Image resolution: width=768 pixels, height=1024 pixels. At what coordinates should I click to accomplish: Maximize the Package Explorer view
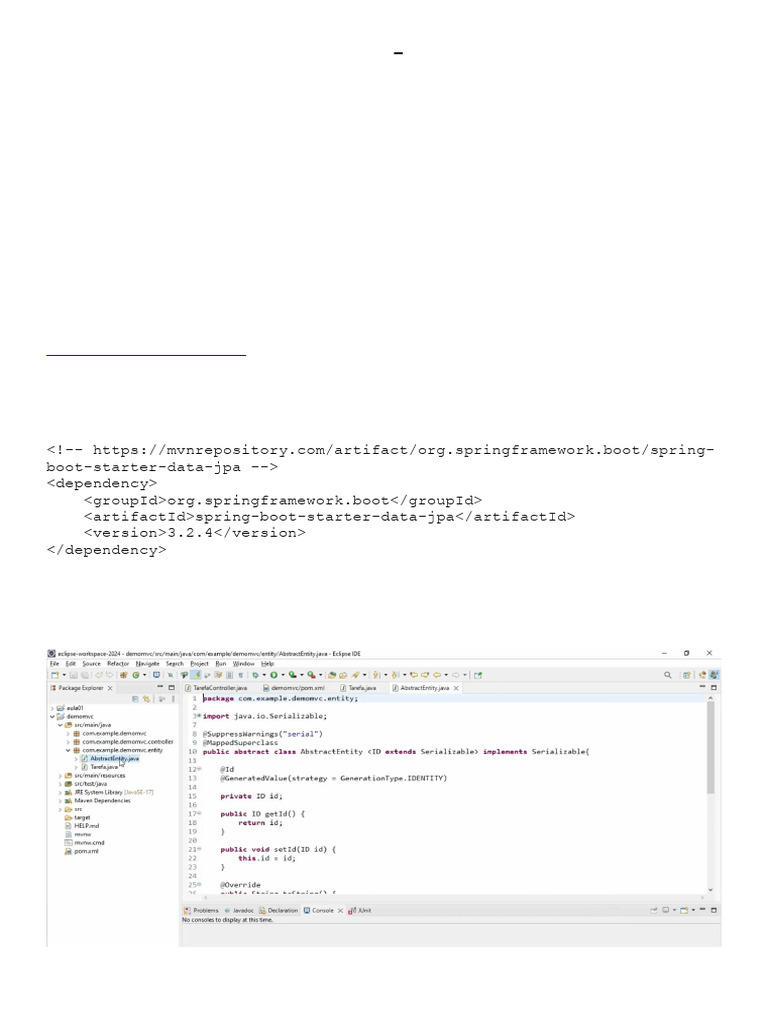tap(172, 688)
